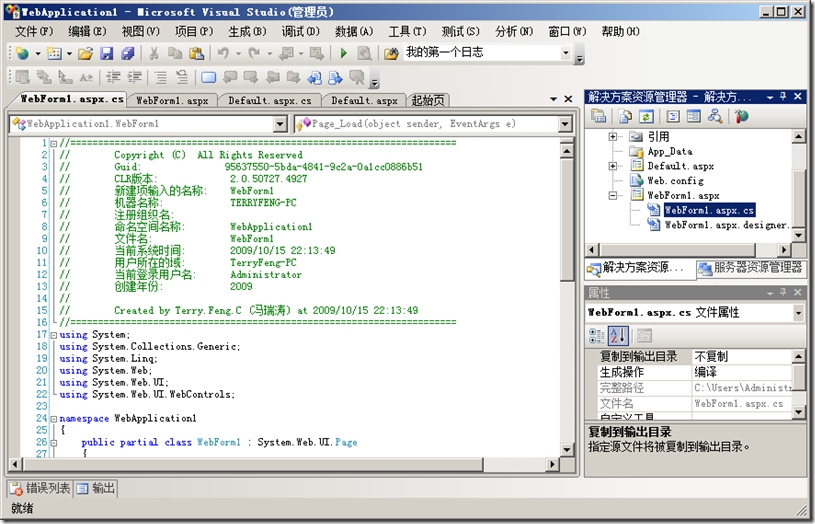Open the 生成(B) build menu
The height and width of the screenshot is (524, 815).
(x=247, y=32)
